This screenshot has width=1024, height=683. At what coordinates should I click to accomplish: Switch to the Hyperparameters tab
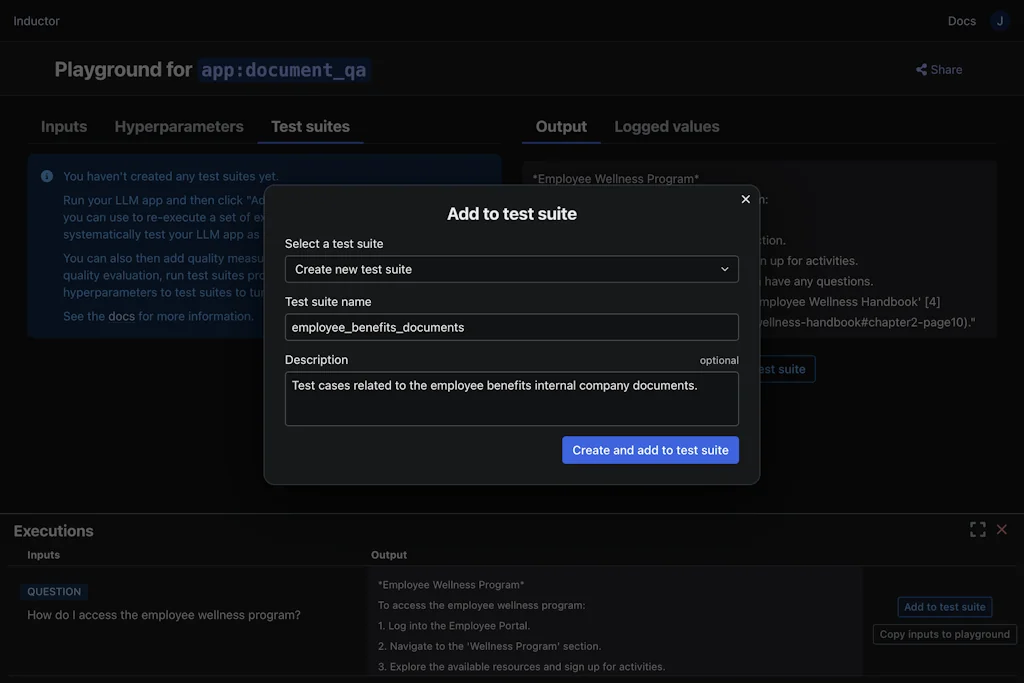(178, 126)
